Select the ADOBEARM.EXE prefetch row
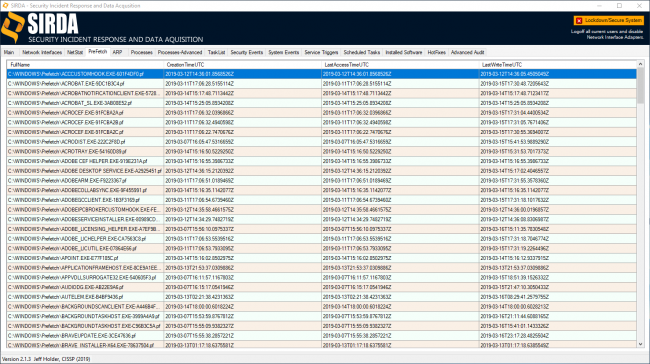This screenshot has height=364, width=650. click(322, 181)
